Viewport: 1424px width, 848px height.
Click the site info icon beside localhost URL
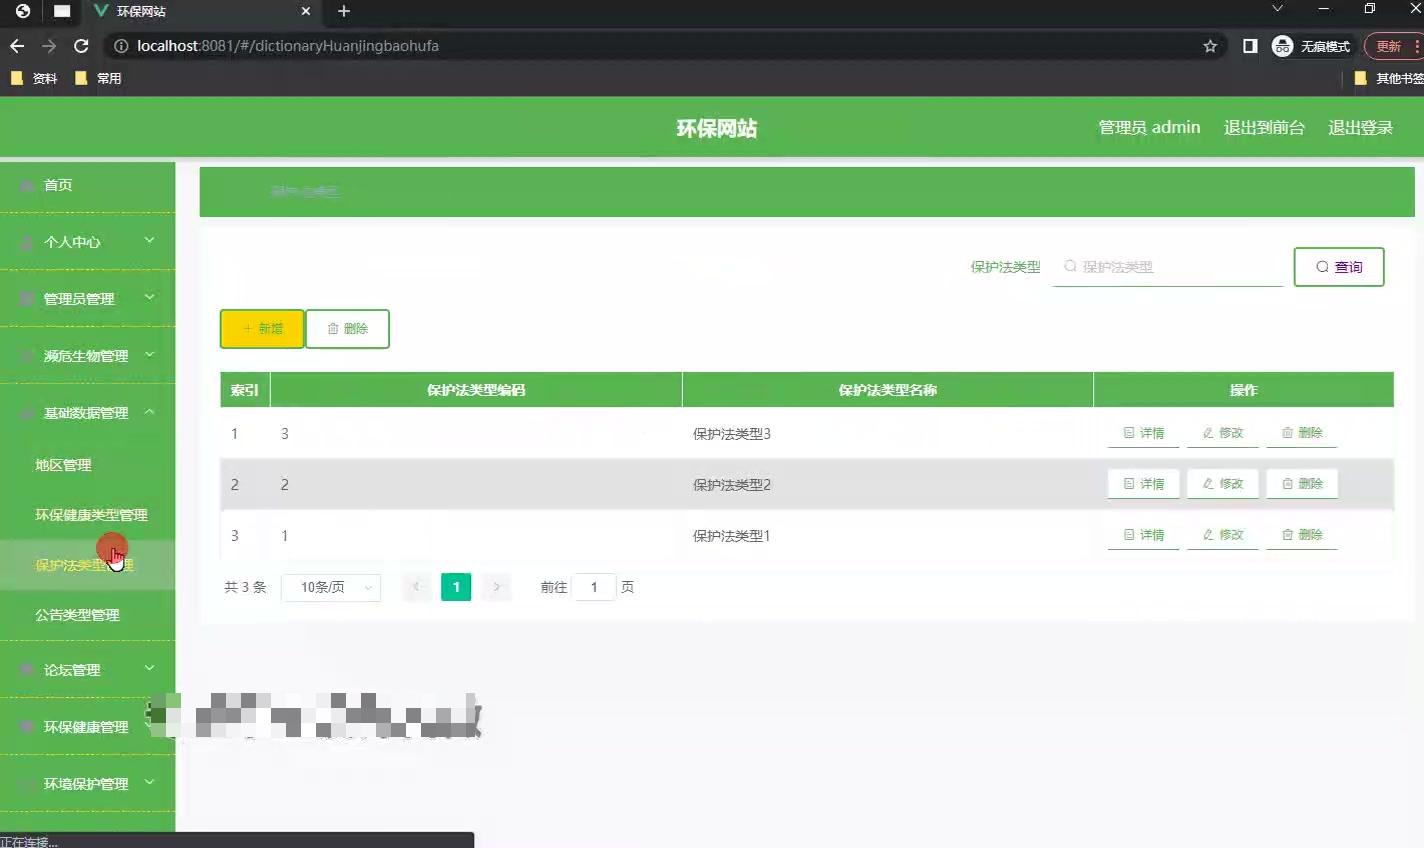(x=121, y=46)
